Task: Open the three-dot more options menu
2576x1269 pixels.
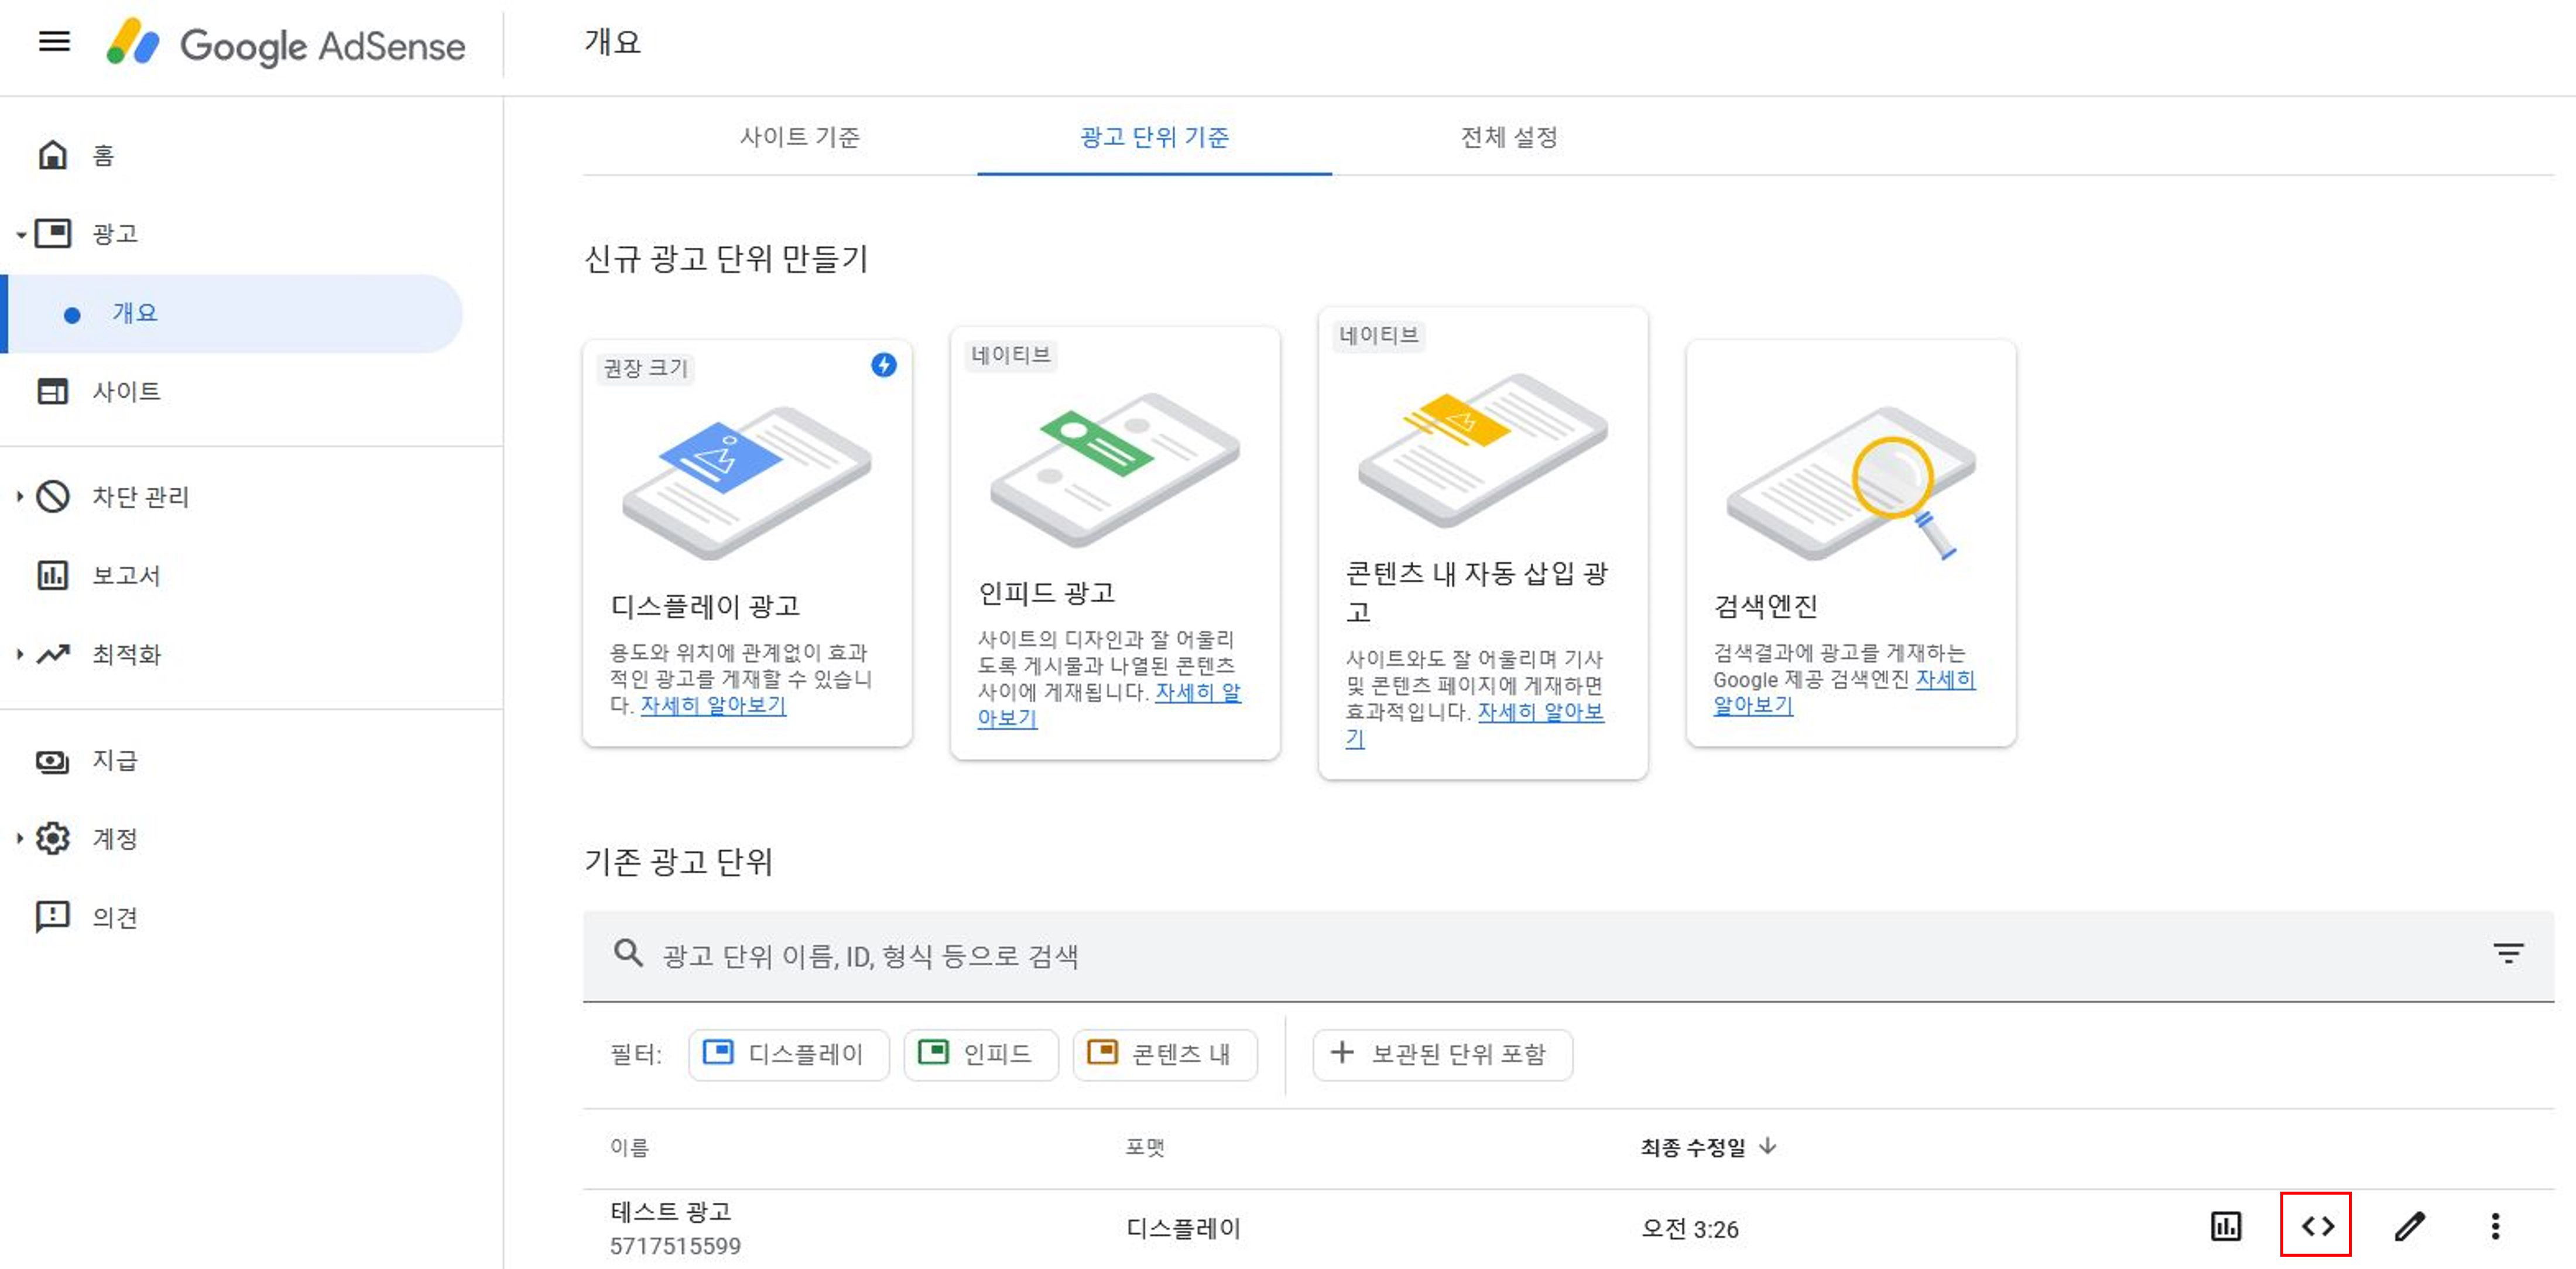Action: click(2495, 1225)
